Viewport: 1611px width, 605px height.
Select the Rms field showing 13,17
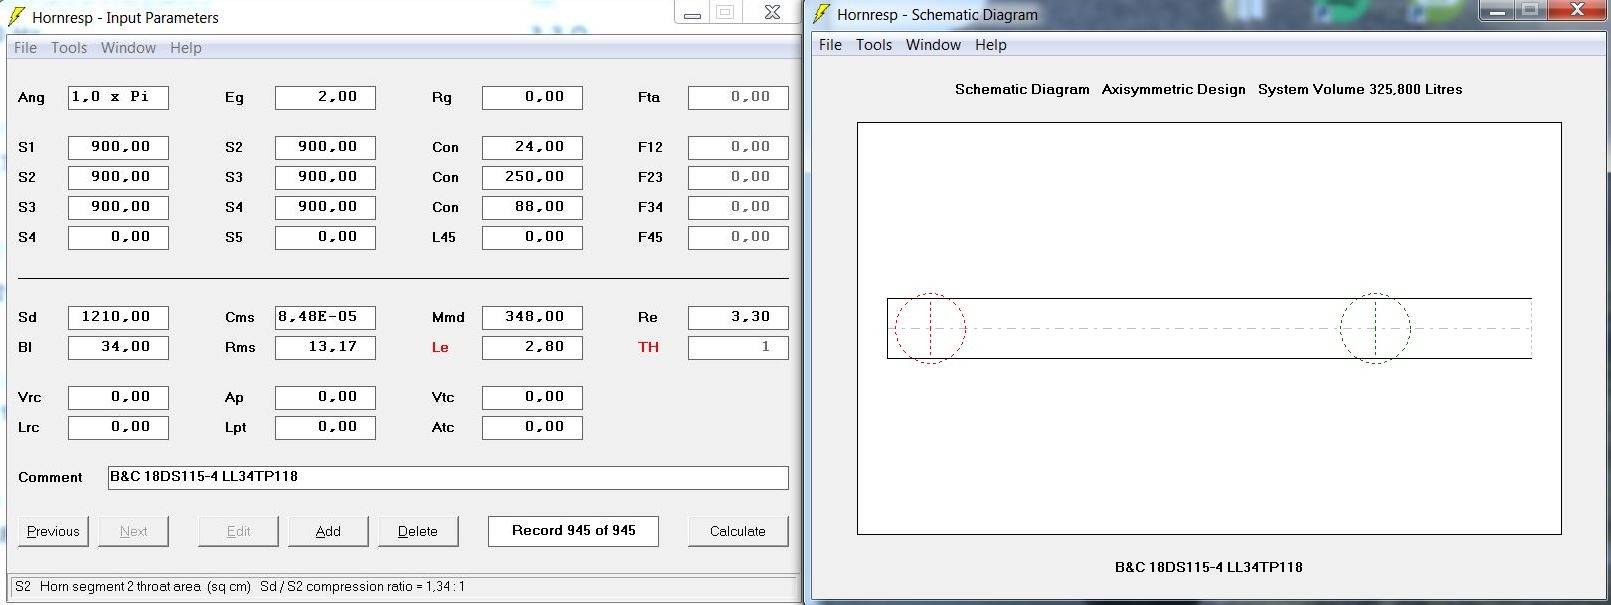(x=325, y=347)
